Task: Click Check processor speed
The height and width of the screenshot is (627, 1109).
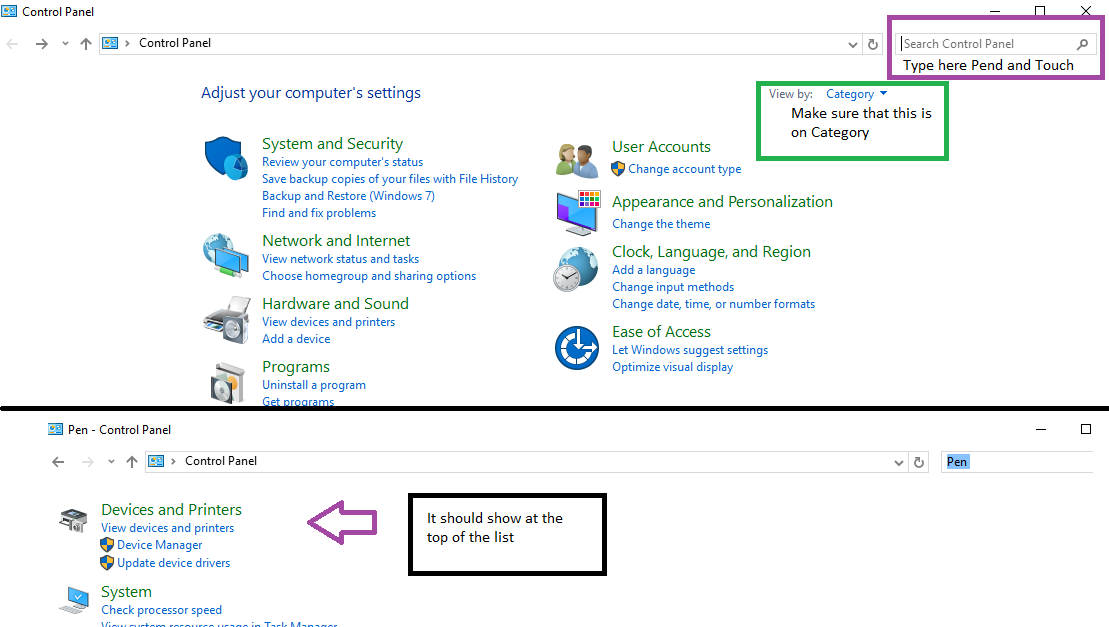Action: (161, 610)
